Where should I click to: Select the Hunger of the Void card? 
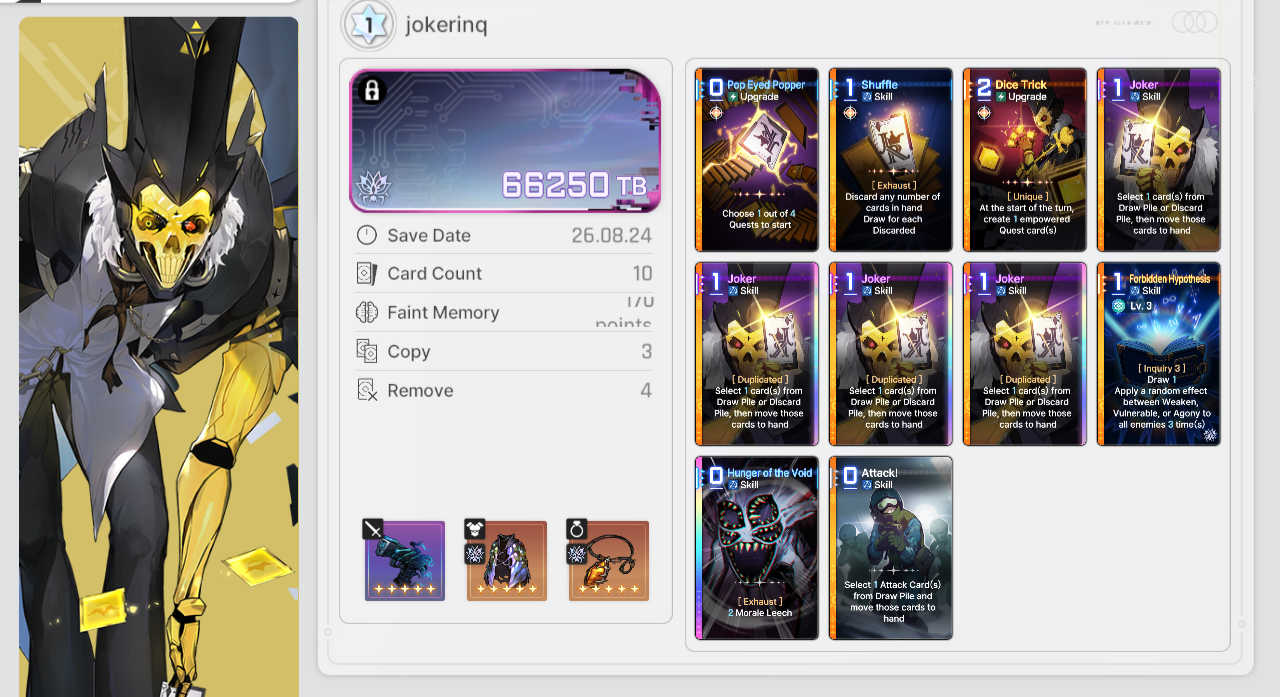click(757, 548)
